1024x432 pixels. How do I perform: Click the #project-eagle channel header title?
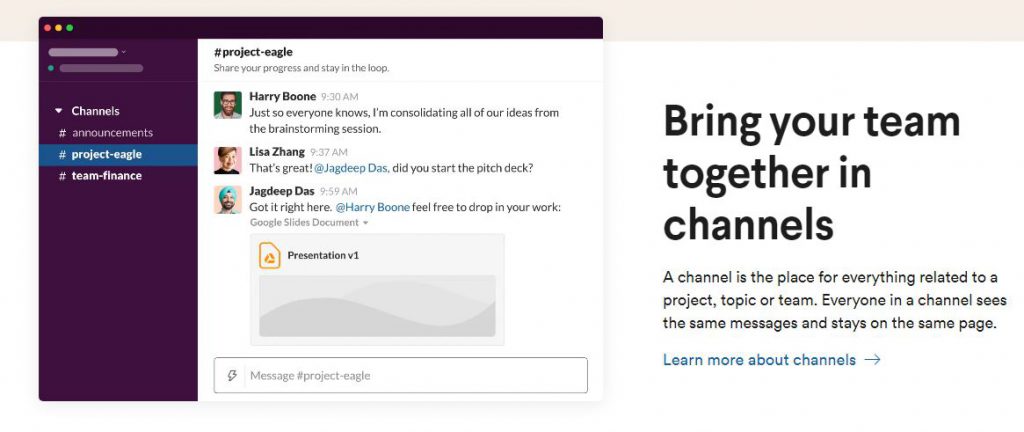point(253,52)
